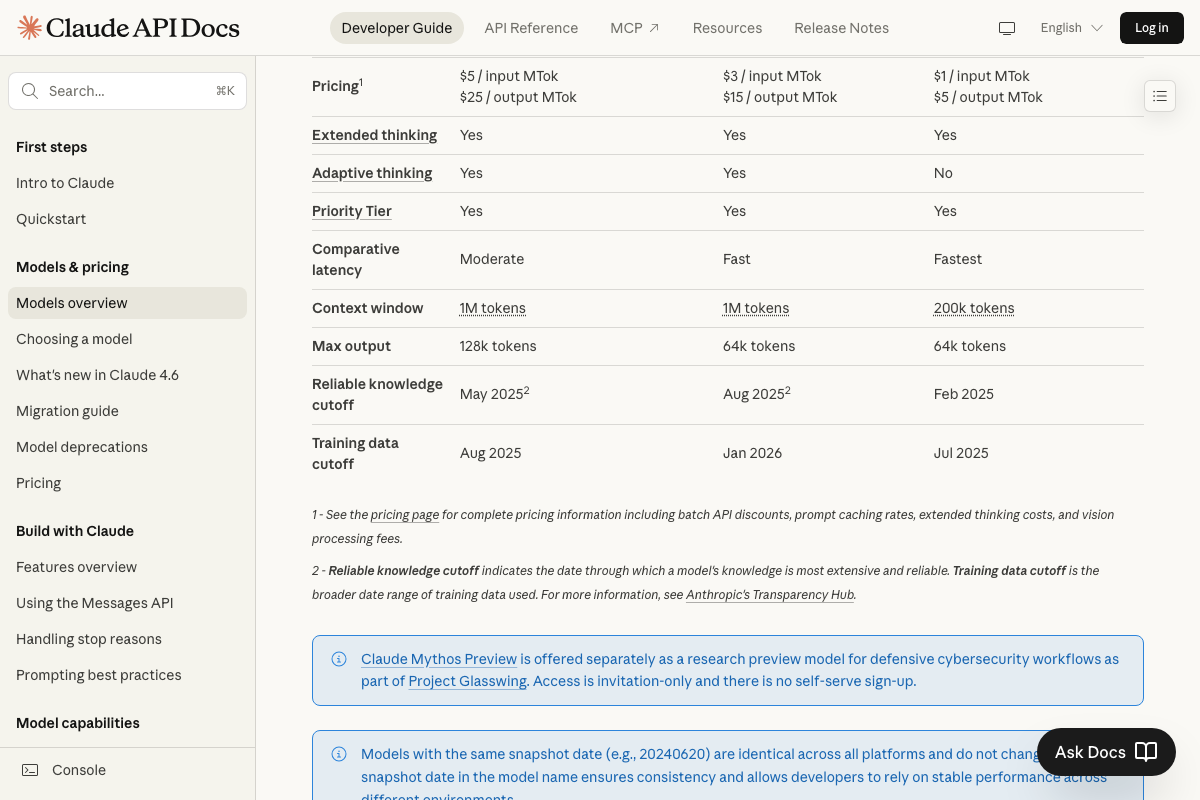Focus the Search input field
This screenshot has width=1200, height=800.
pyautogui.click(x=127, y=91)
